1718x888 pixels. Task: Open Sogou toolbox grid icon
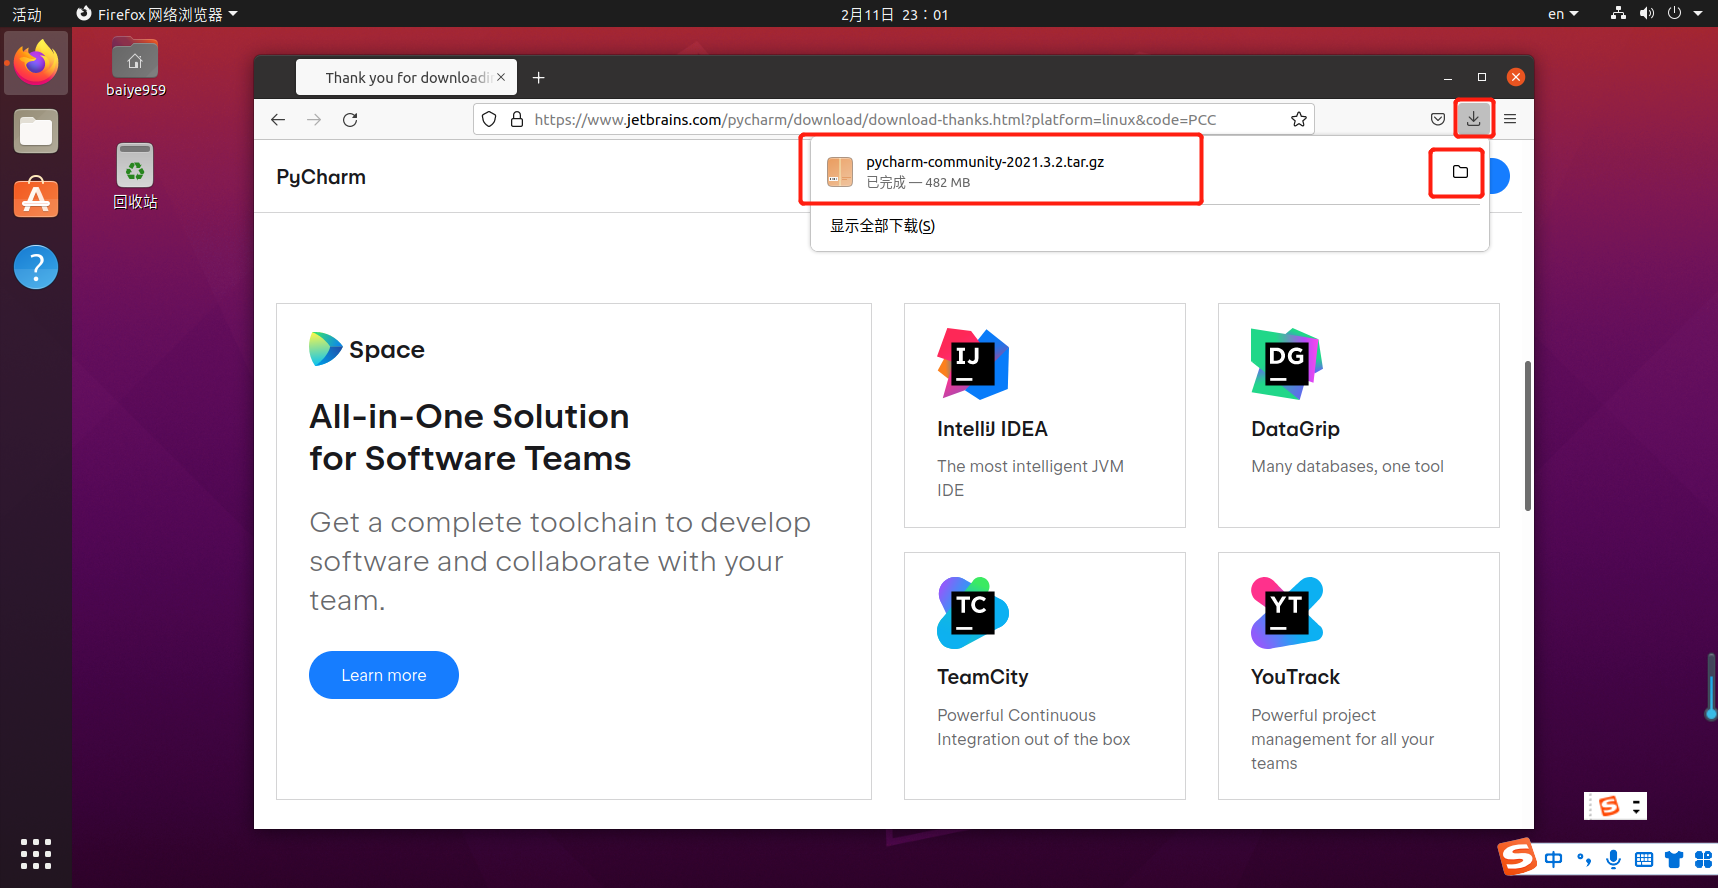pos(1704,859)
